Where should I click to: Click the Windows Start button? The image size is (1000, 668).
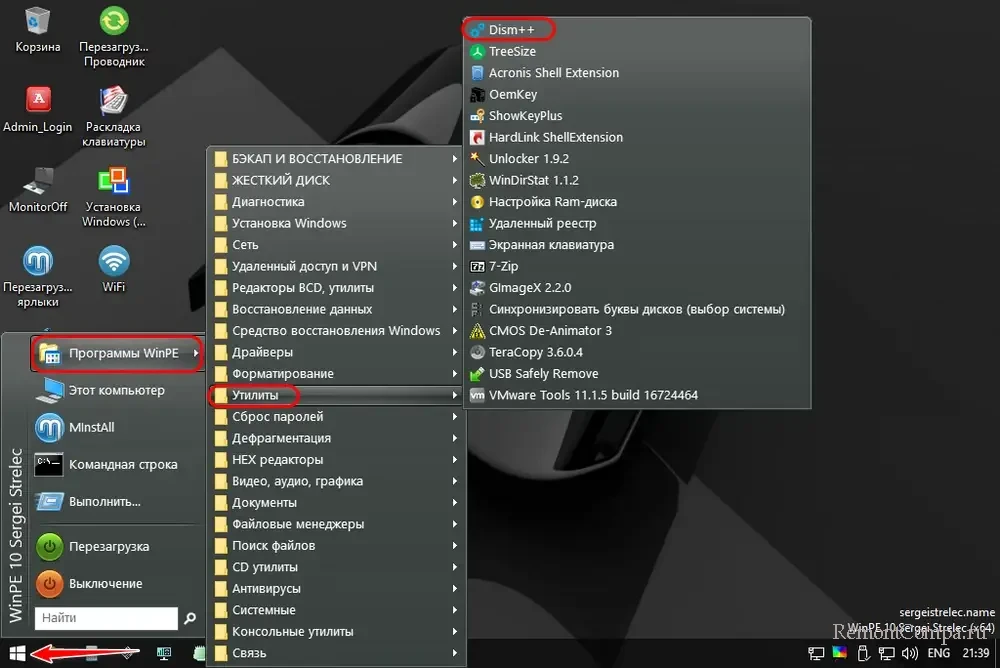point(17,653)
